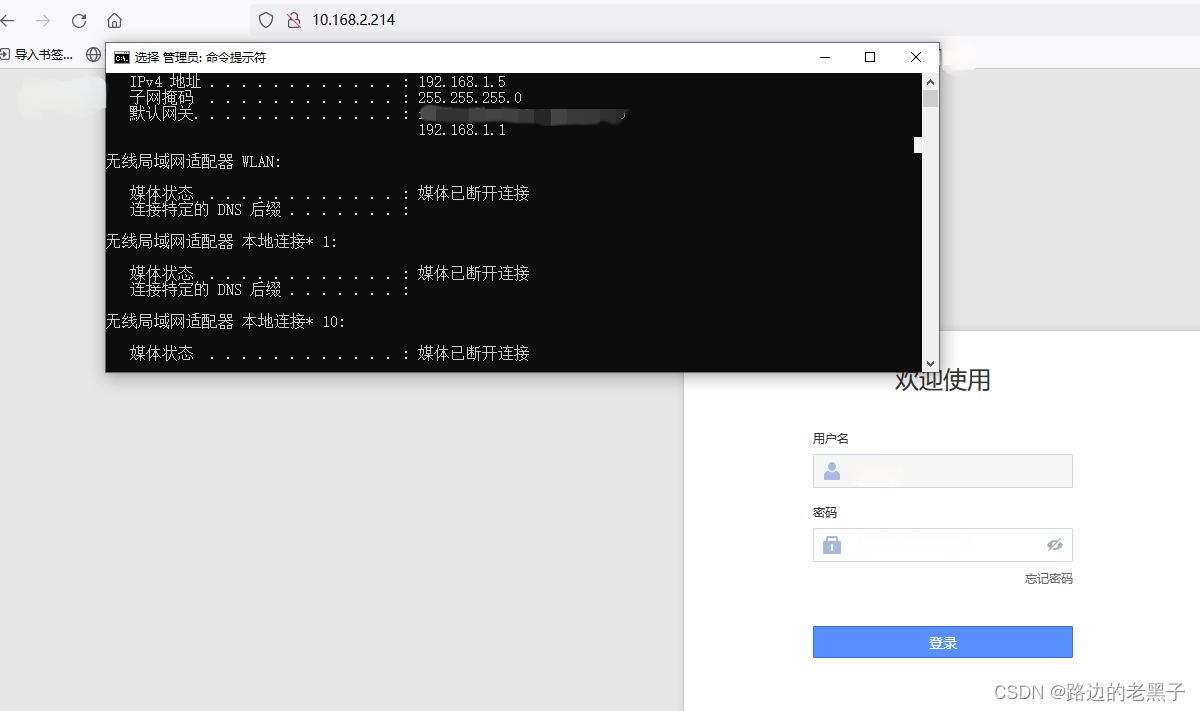This screenshot has width=1200, height=711.
Task: Click the insecure connection lock icon
Action: click(294, 20)
